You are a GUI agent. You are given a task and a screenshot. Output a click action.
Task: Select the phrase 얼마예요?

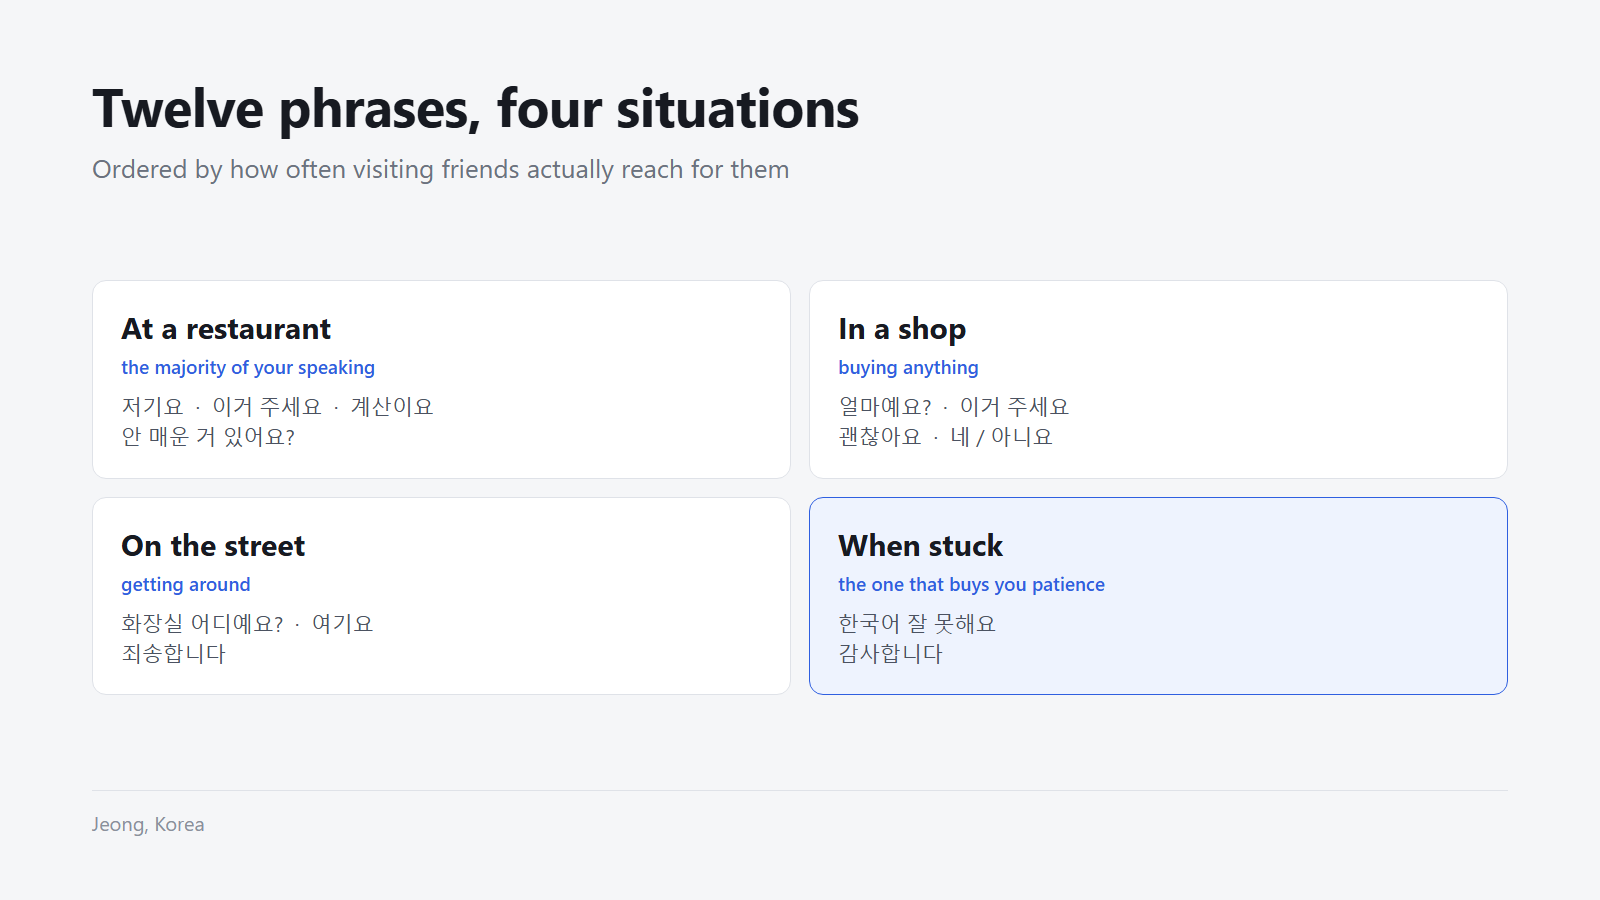pyautogui.click(x=885, y=407)
